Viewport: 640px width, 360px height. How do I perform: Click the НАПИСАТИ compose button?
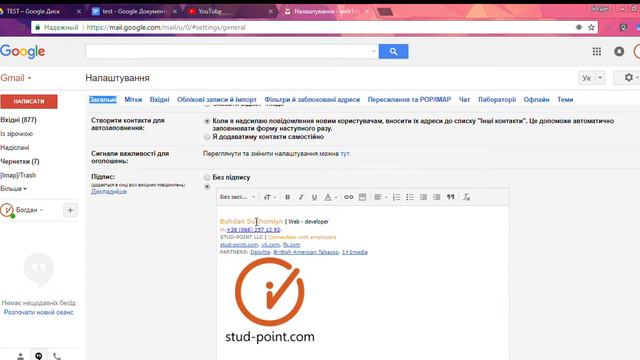click(x=29, y=102)
